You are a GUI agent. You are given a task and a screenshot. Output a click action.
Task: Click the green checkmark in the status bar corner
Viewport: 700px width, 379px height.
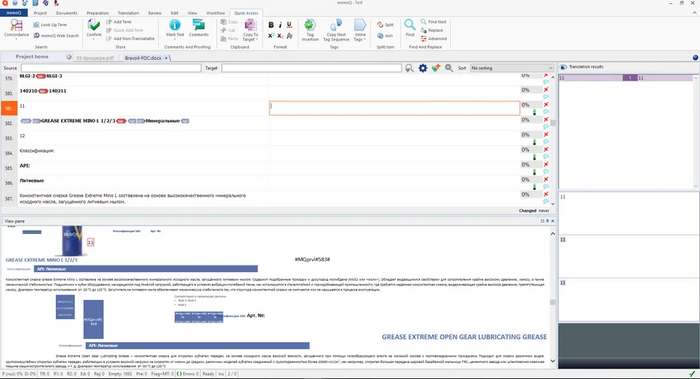click(x=692, y=374)
